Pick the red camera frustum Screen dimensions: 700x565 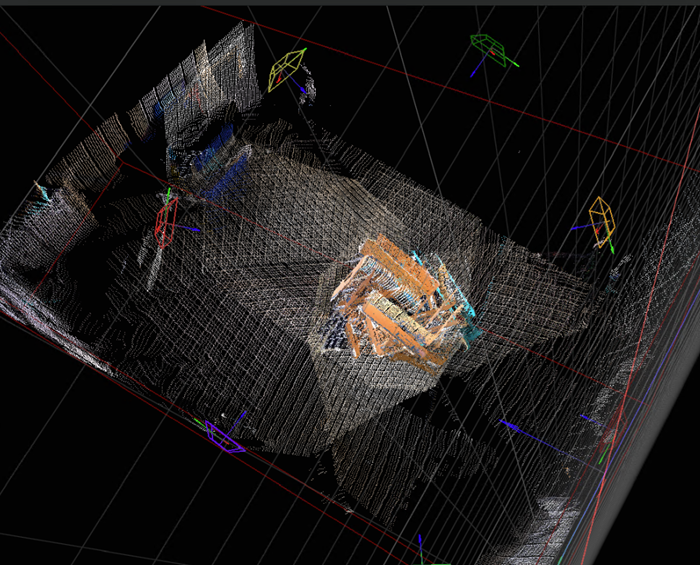166,221
